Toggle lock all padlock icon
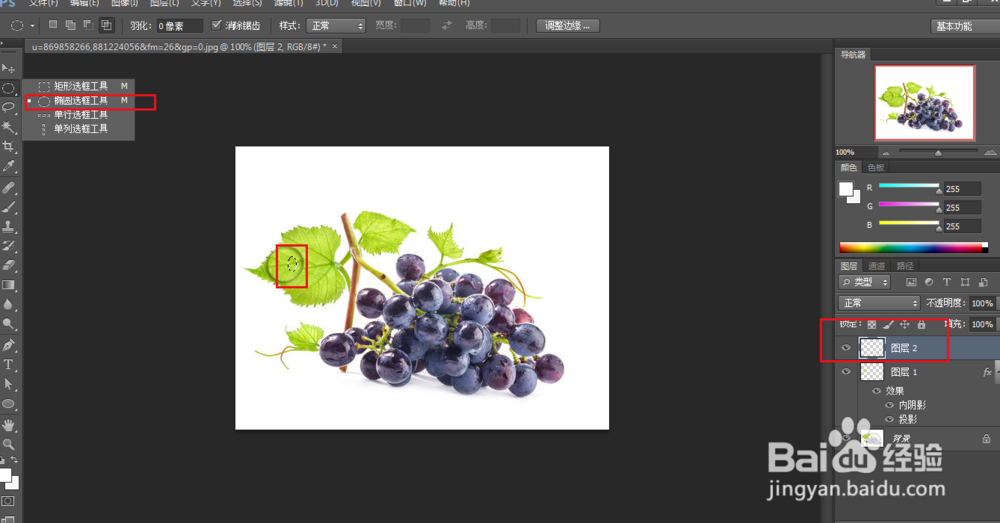Screen dimensions: 1000x523 pyautogui.click(x=921, y=325)
